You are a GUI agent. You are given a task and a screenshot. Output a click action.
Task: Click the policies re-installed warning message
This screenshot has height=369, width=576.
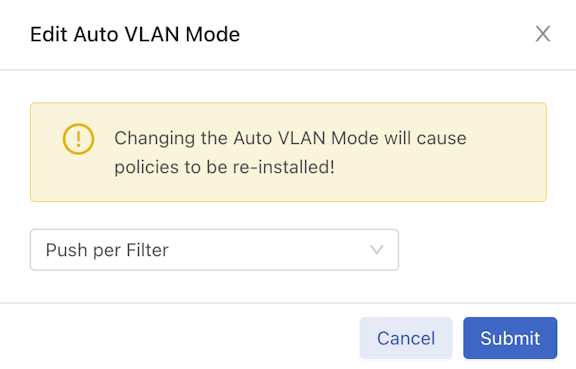coord(290,153)
